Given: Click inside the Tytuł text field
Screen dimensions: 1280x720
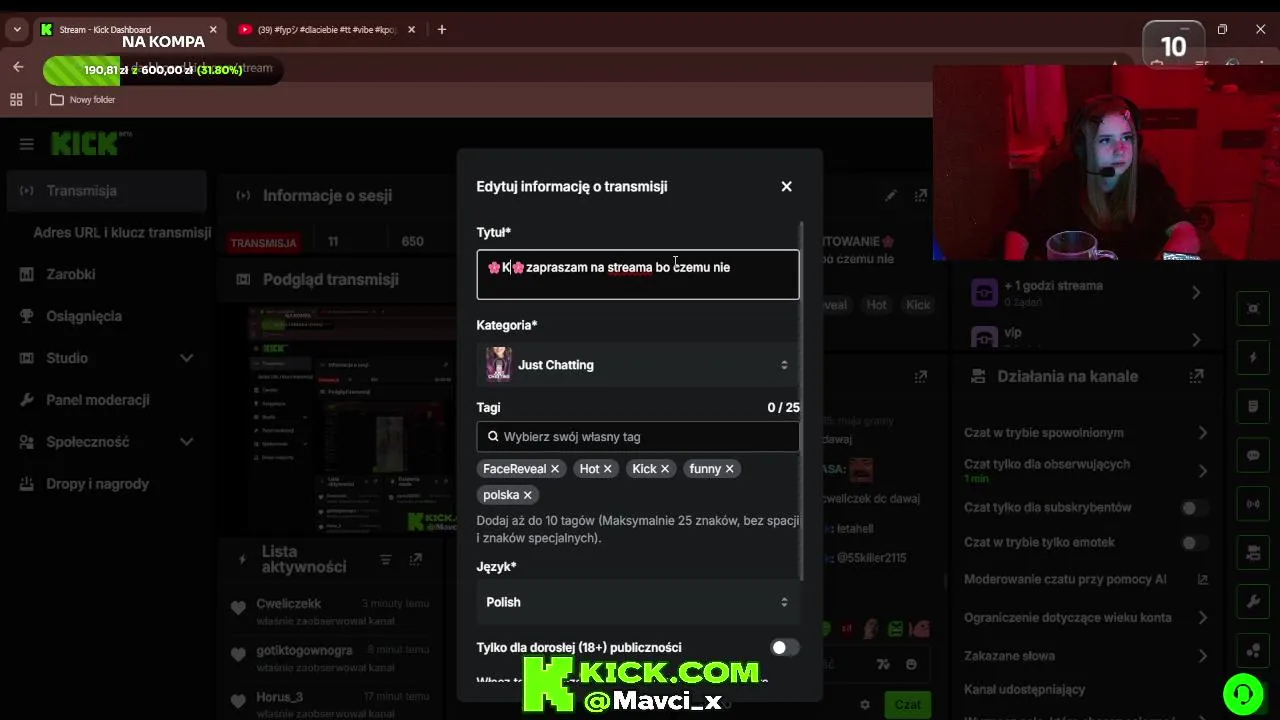Looking at the screenshot, I should click(638, 274).
